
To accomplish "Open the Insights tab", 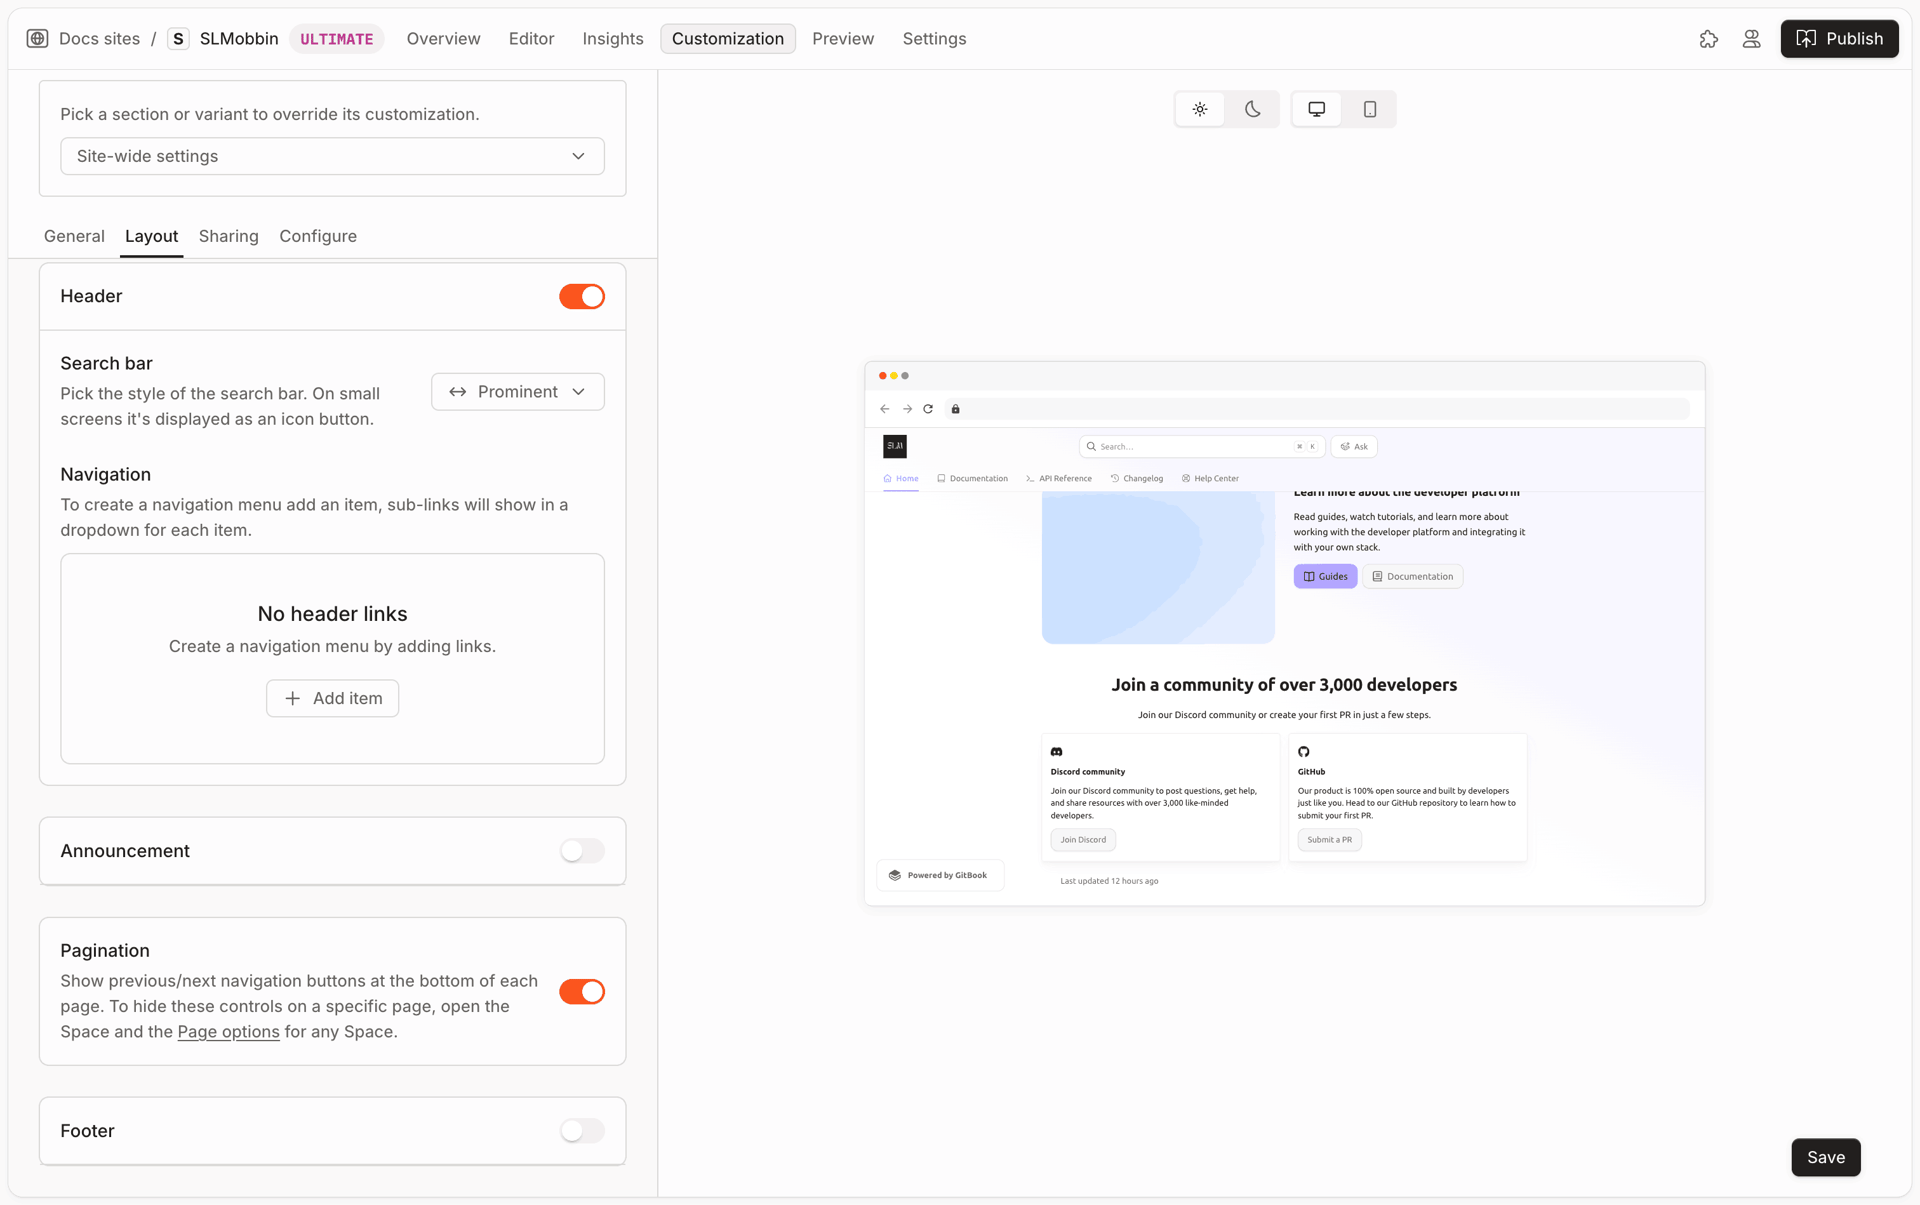I will 612,38.
